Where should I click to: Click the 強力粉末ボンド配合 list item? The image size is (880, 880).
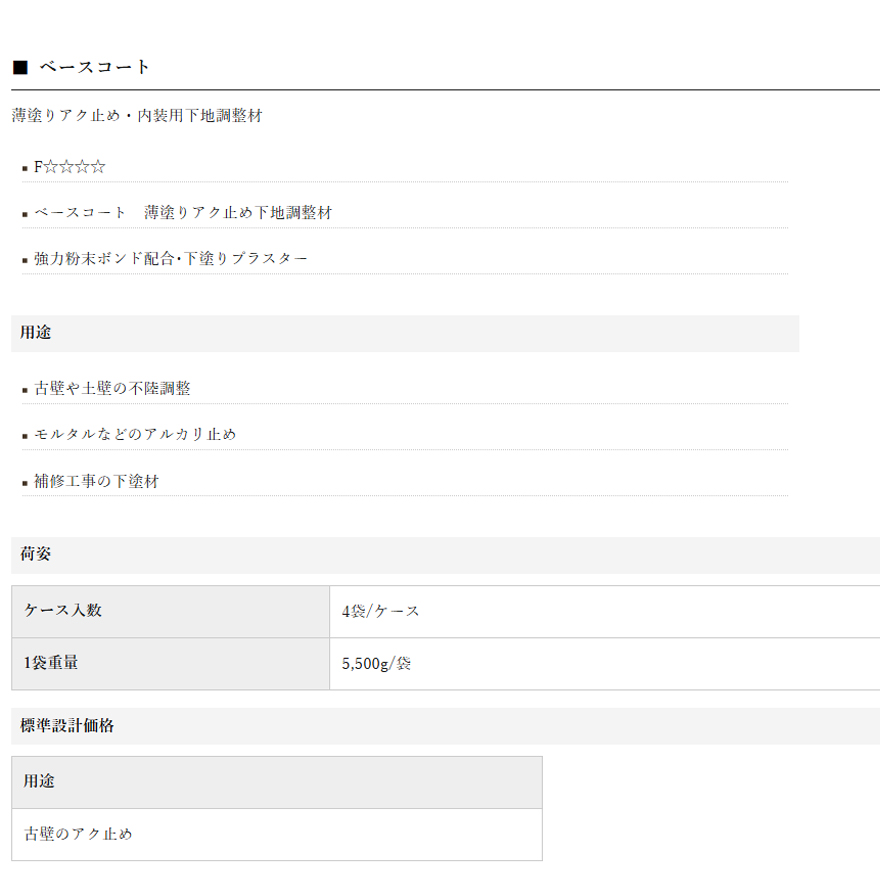[x=171, y=259]
